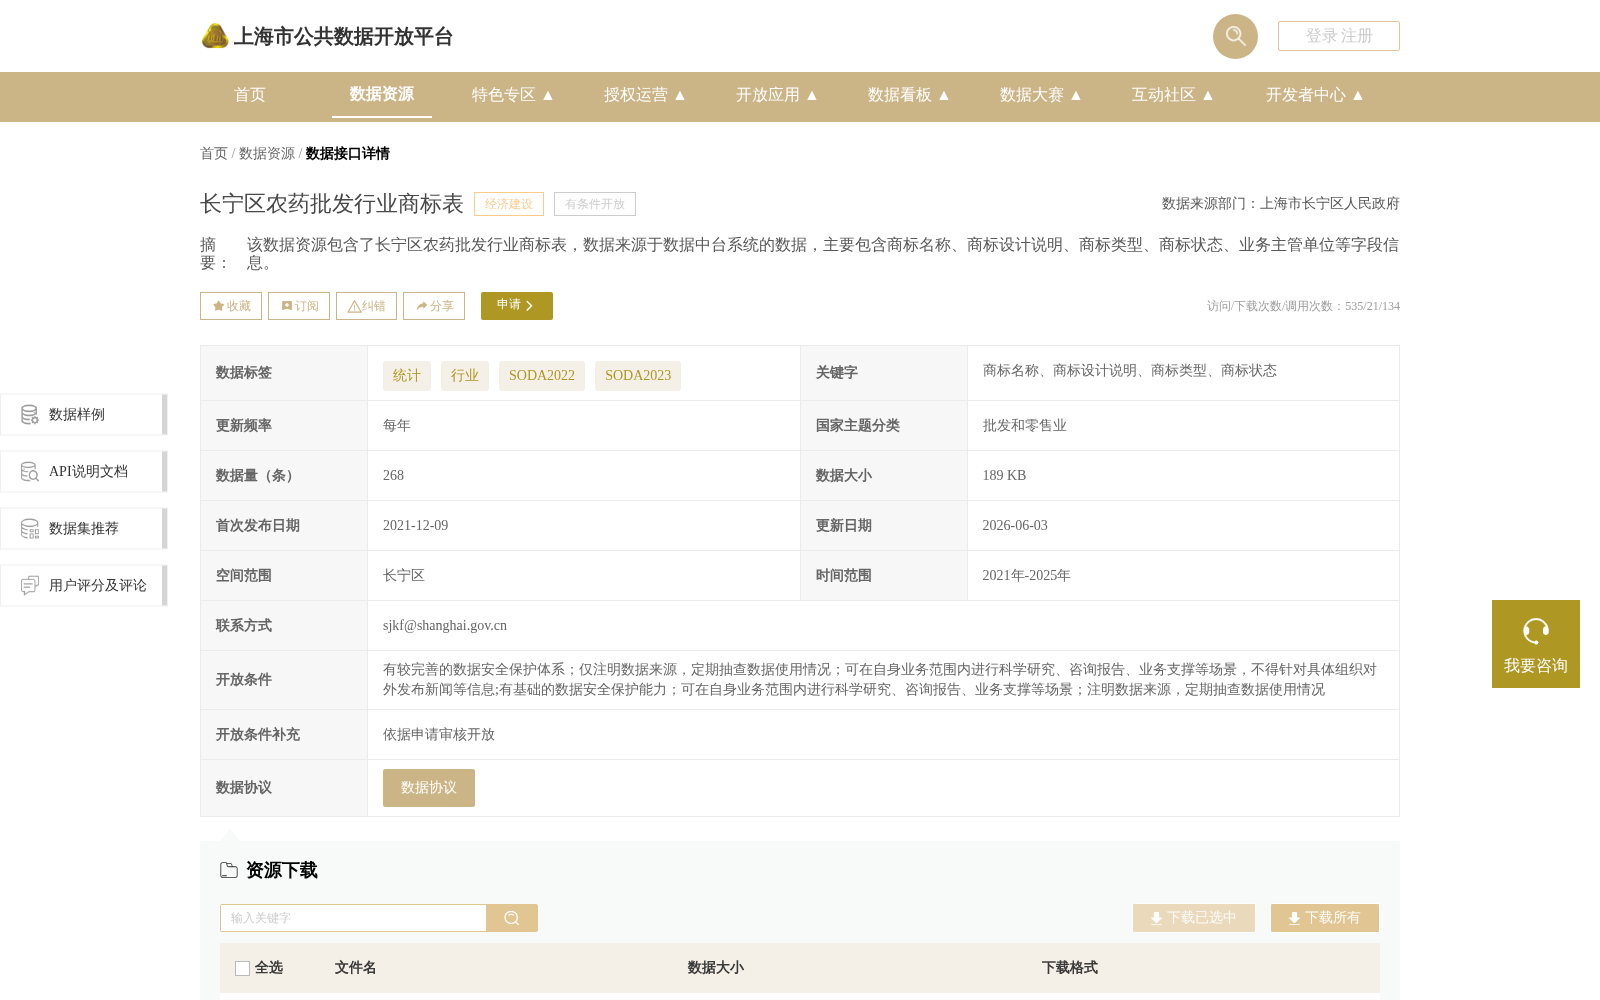Click 下载已选中 button
The width and height of the screenshot is (1600, 1000).
pos(1194,918)
